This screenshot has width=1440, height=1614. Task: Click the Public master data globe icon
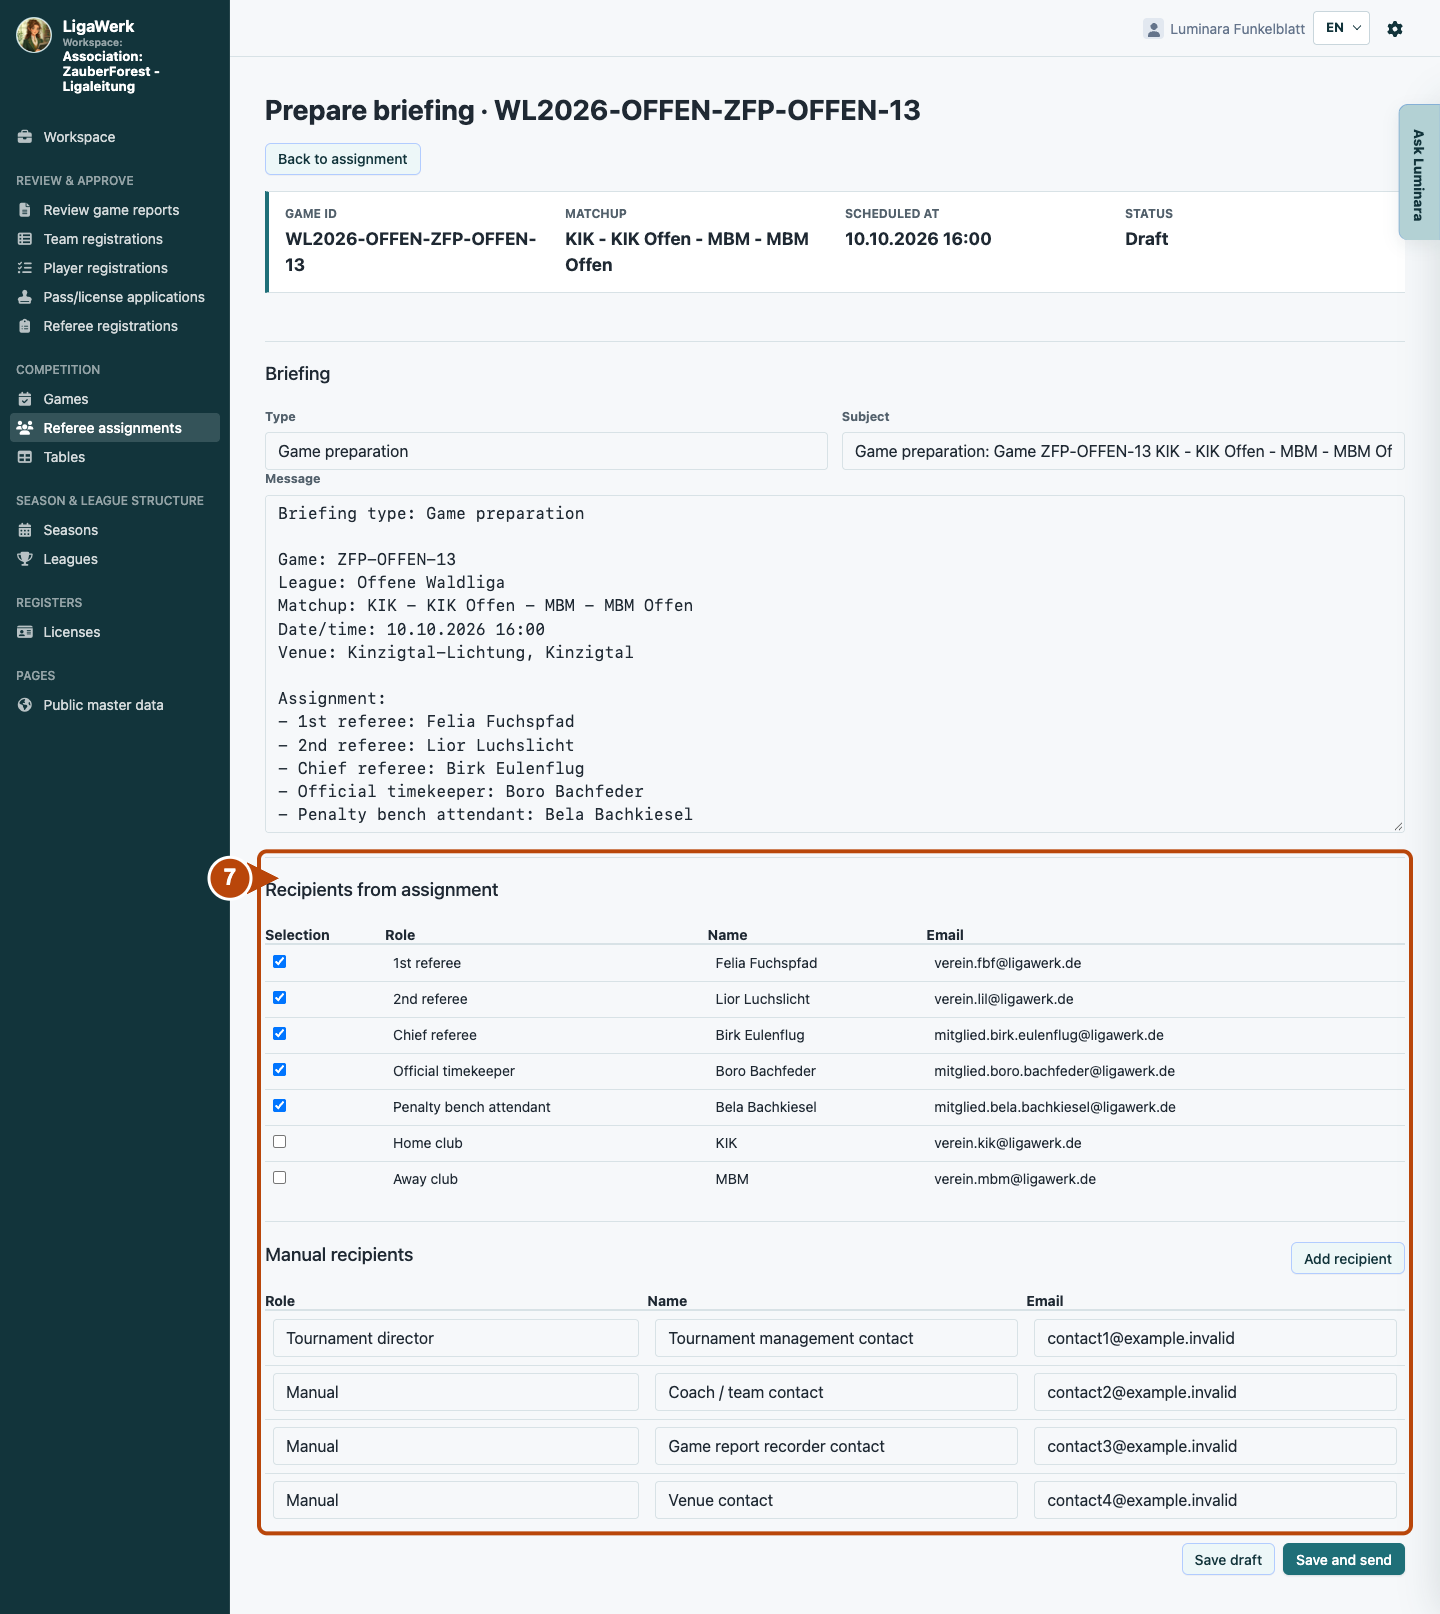[x=25, y=705]
